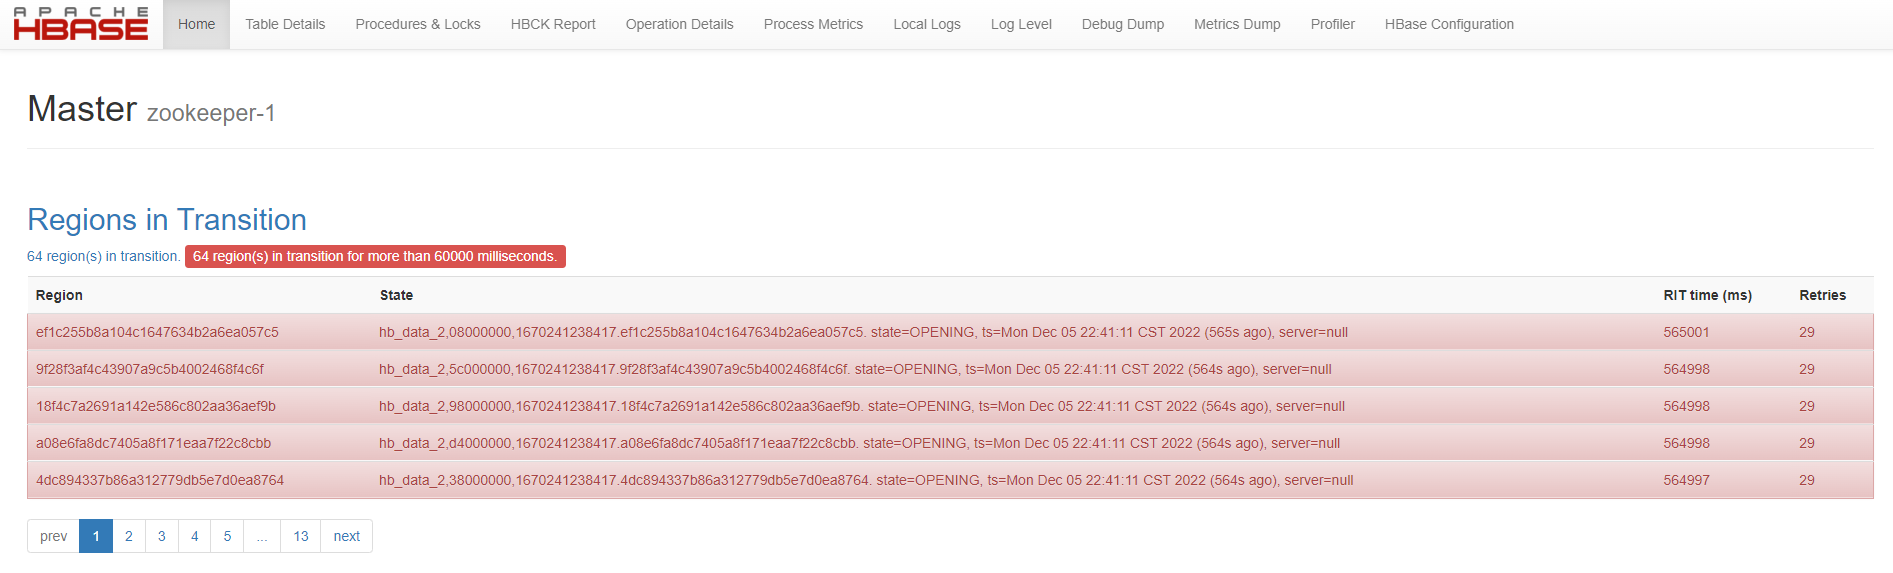This screenshot has width=1893, height=573.
Task: View the HBCK Report
Action: pos(553,24)
